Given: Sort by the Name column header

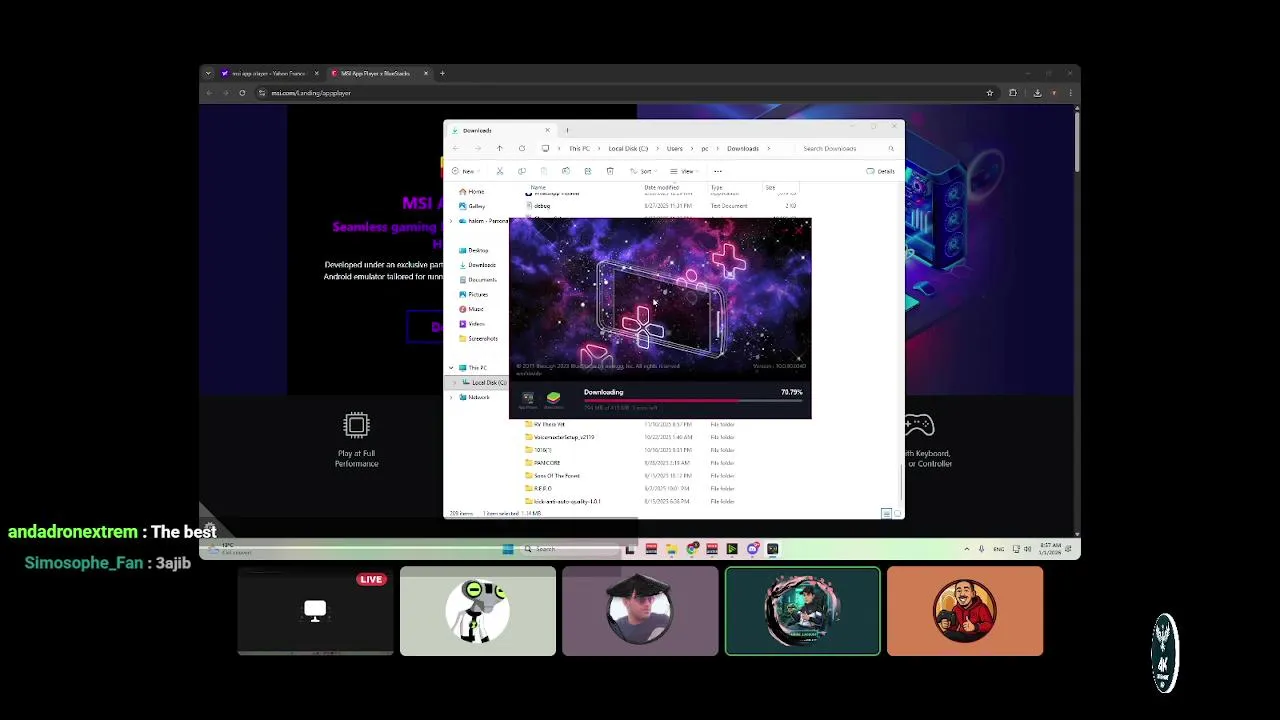Looking at the screenshot, I should (538, 187).
